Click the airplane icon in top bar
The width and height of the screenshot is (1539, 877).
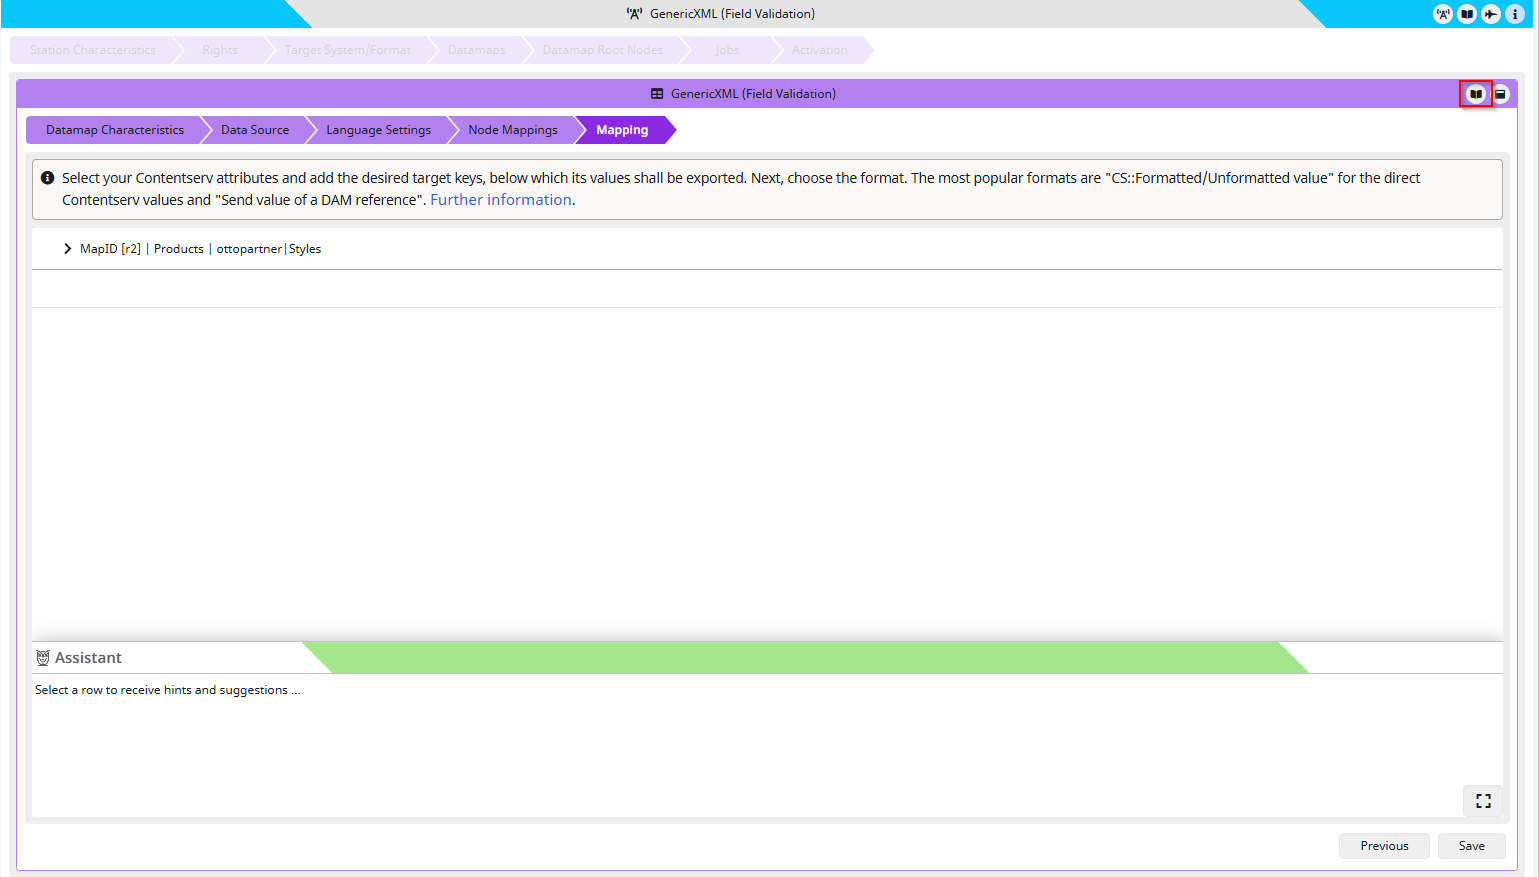pos(1491,14)
